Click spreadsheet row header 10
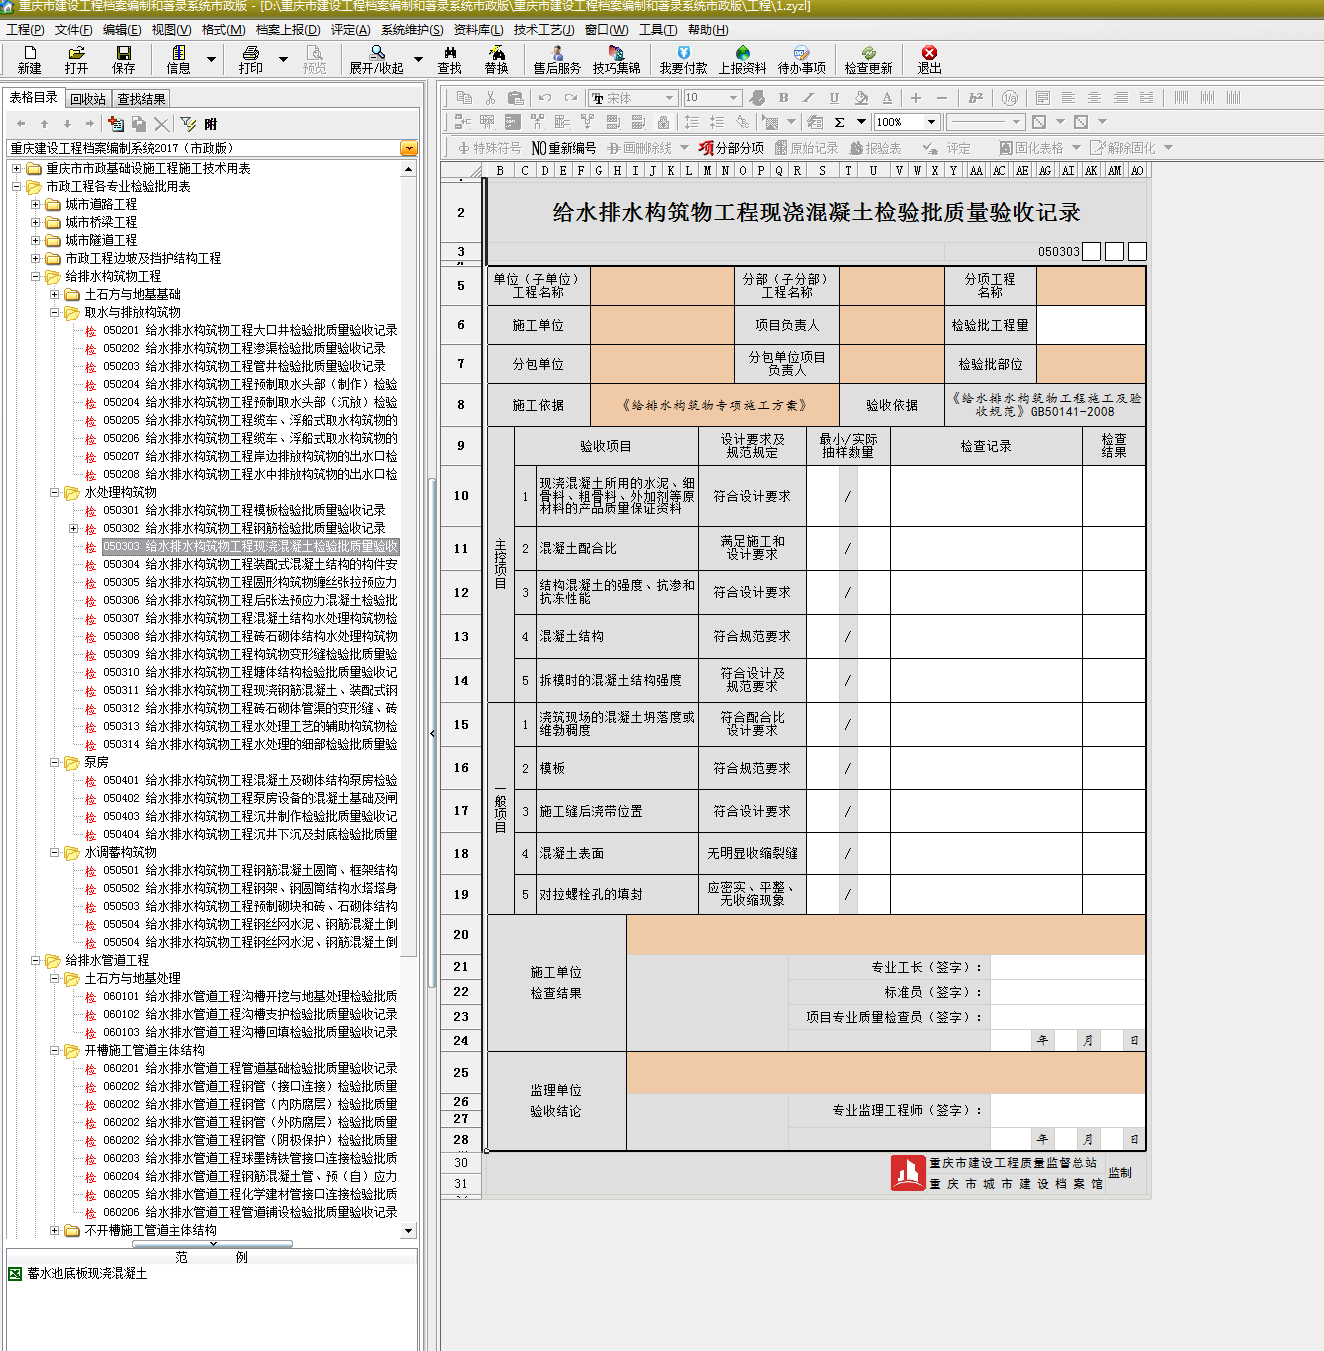Image resolution: width=1324 pixels, height=1351 pixels. (461, 495)
